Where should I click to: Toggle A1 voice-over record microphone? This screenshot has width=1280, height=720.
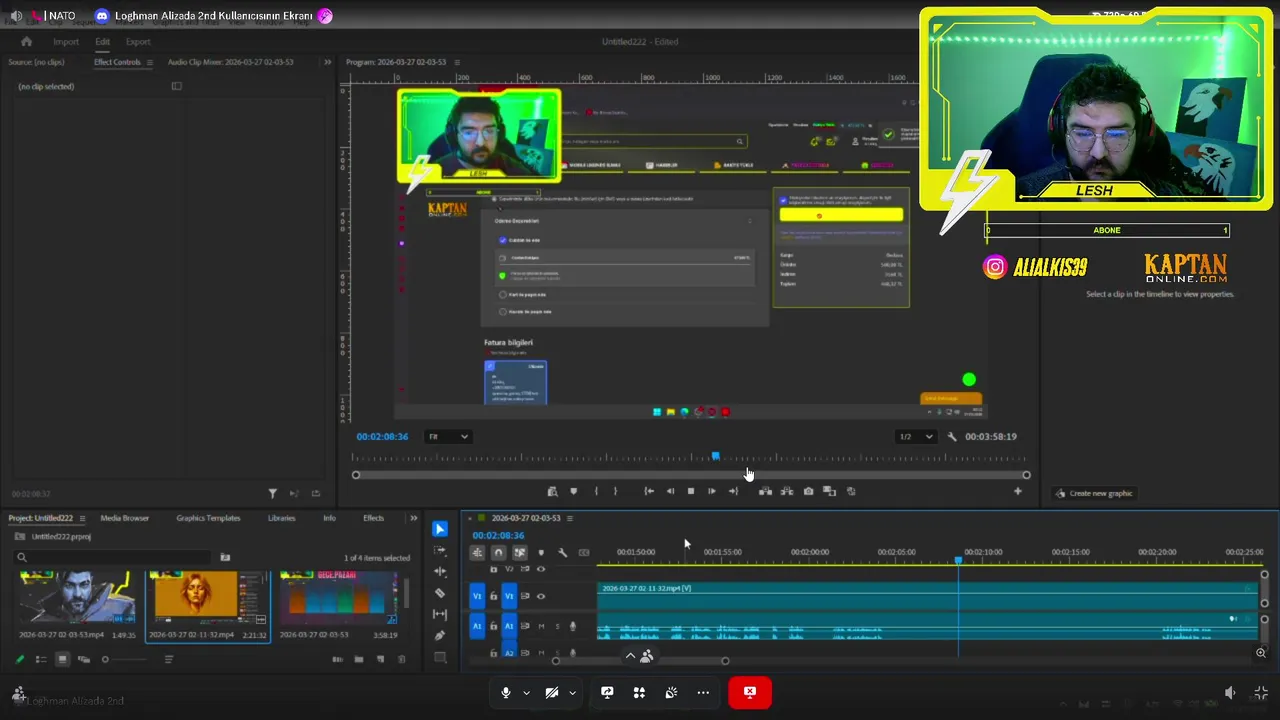pyautogui.click(x=572, y=626)
